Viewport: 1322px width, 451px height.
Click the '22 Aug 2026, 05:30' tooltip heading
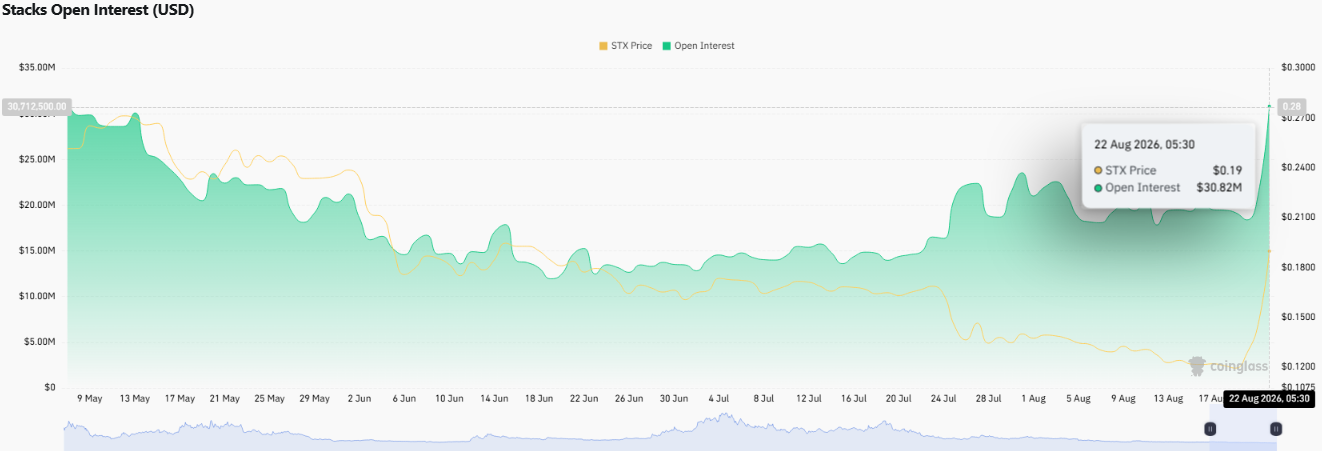[x=1144, y=146]
